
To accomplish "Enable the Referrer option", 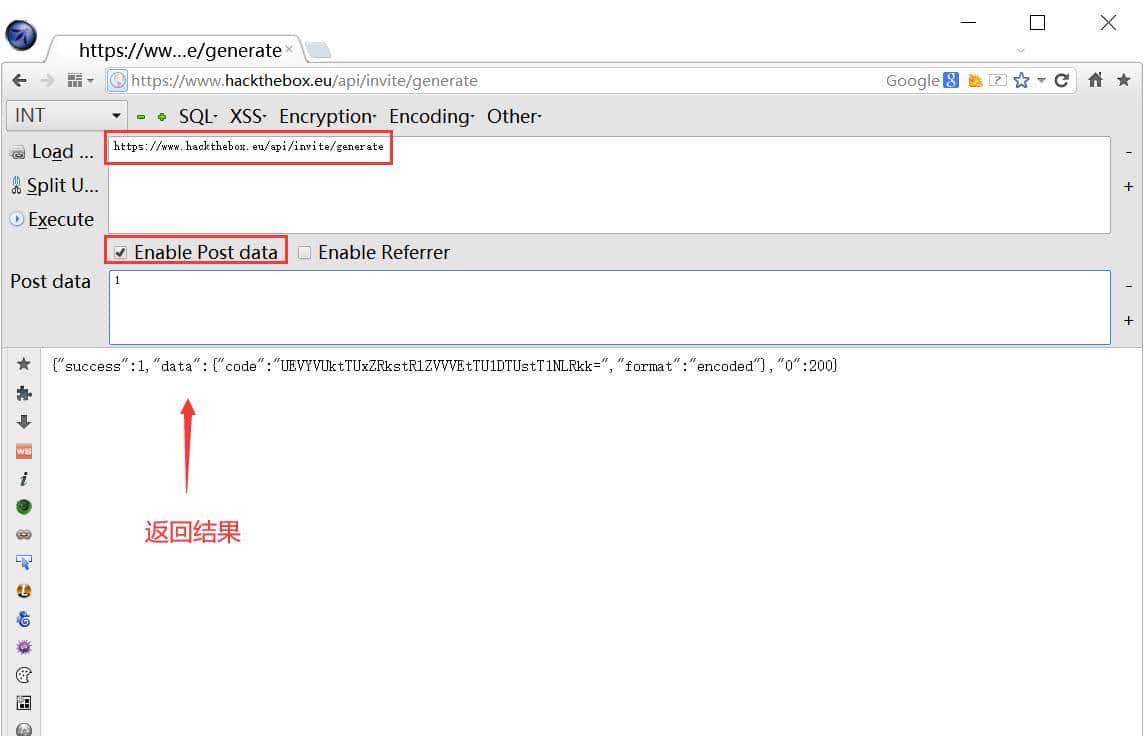I will coord(304,252).
